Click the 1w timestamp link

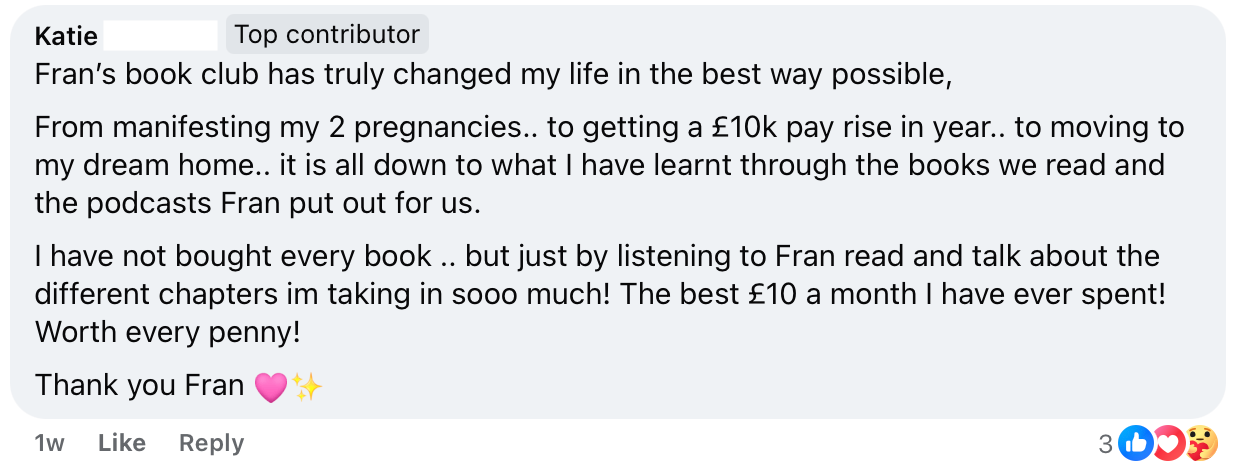click(49, 443)
